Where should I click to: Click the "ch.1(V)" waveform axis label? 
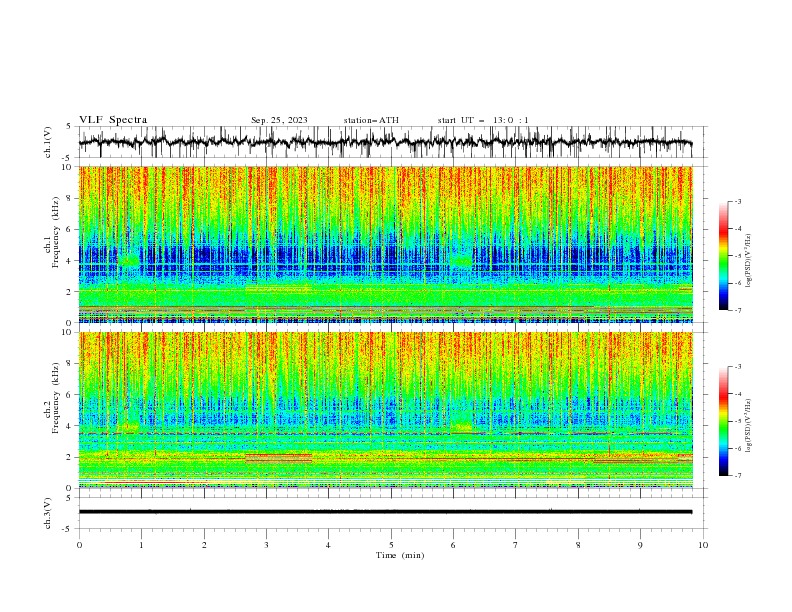pos(48,142)
